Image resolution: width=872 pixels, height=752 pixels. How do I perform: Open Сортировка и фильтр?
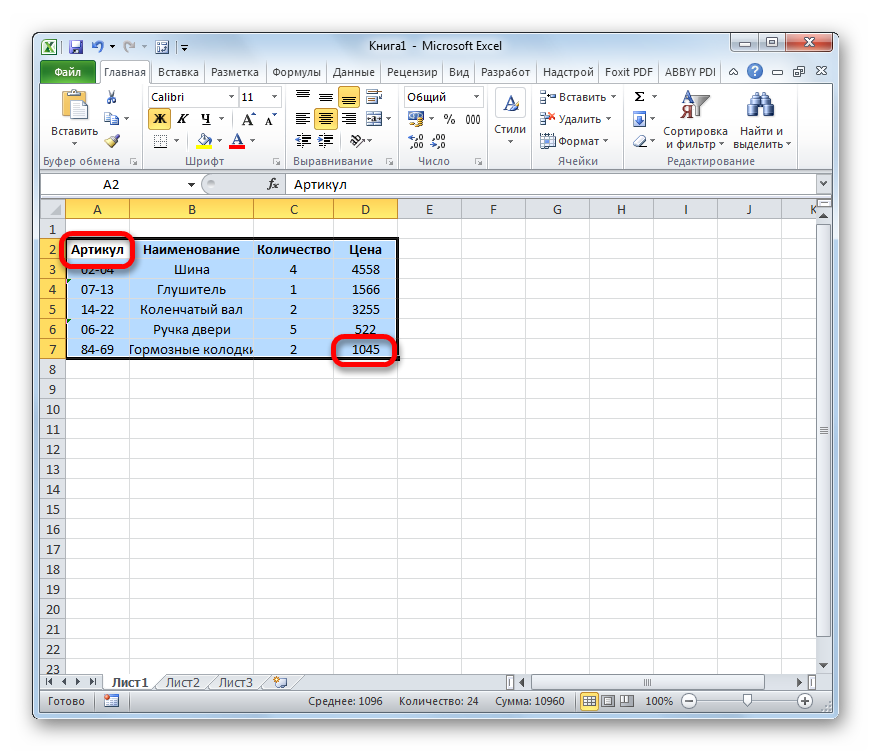(694, 120)
